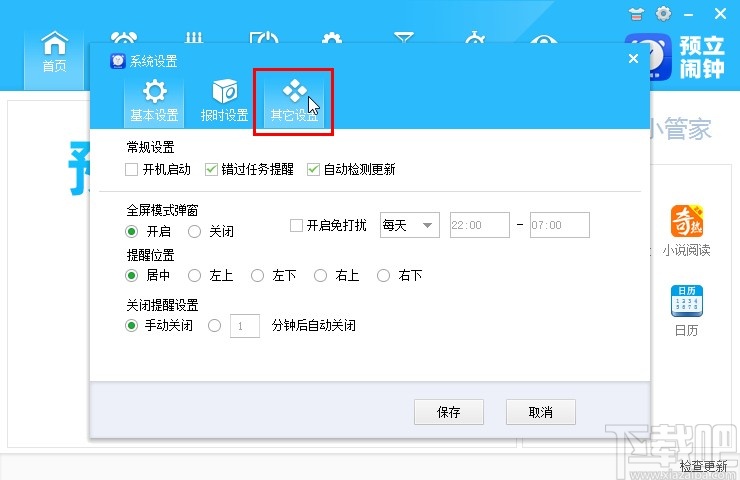The image size is (740, 480).
Task: Select the 其它设置 tab
Action: [x=294, y=103]
